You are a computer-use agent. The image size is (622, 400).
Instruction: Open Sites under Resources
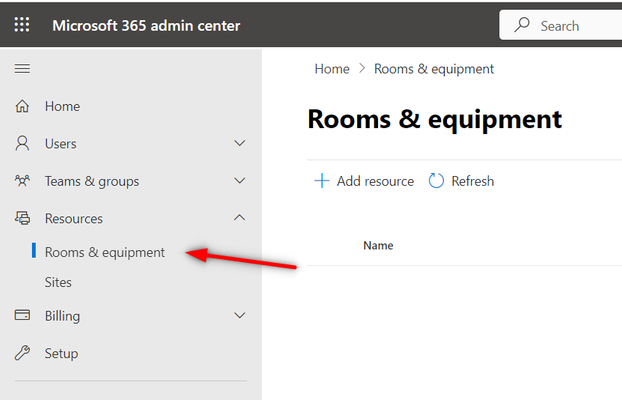58,282
